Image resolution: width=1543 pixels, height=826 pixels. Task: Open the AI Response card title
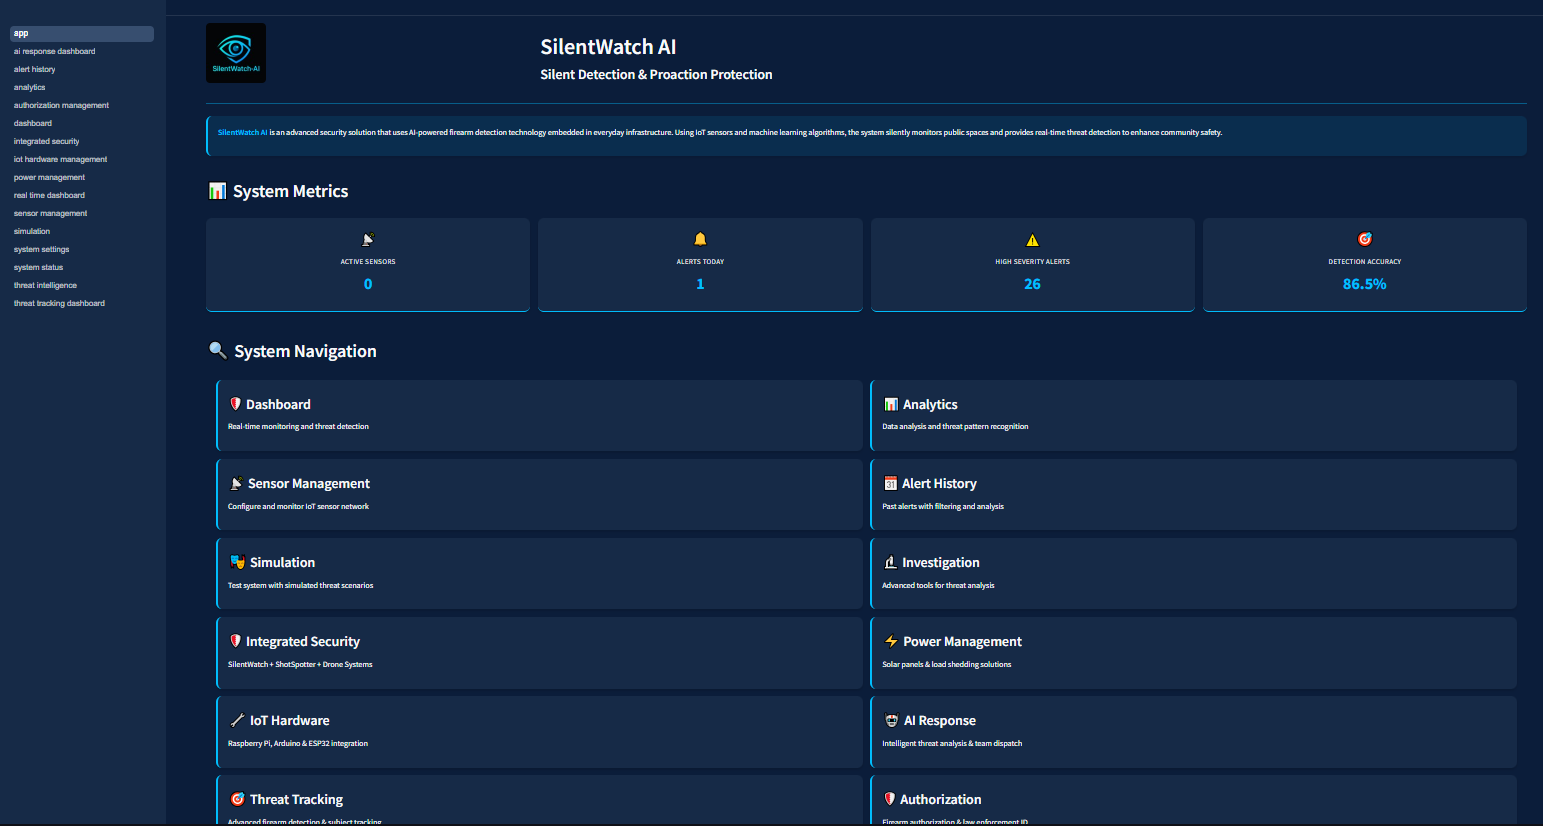(940, 720)
